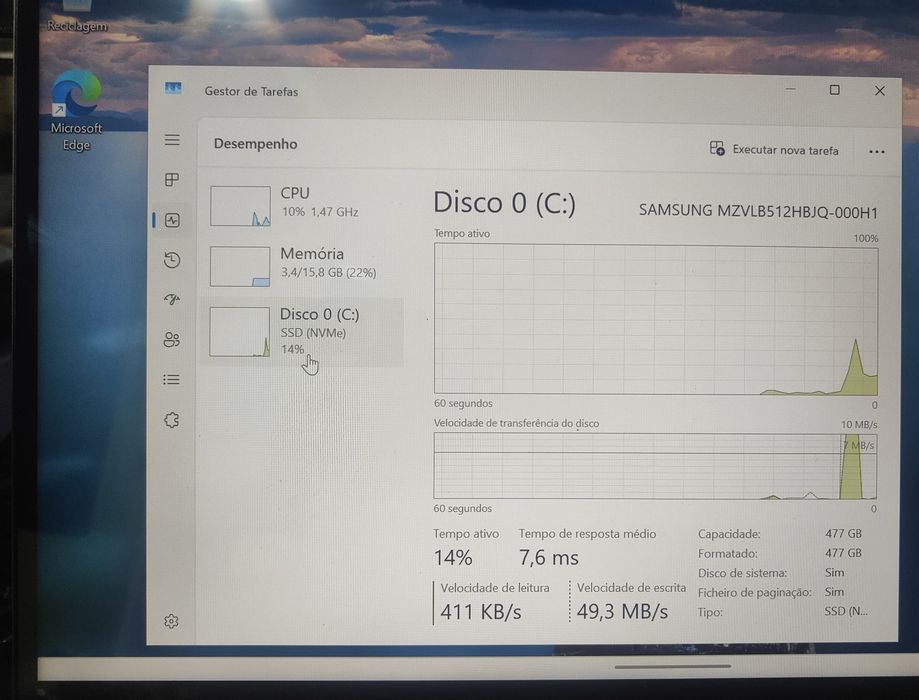Viewport: 919px width, 700px height.
Task: Open the three-dots more options menu
Action: (x=876, y=151)
